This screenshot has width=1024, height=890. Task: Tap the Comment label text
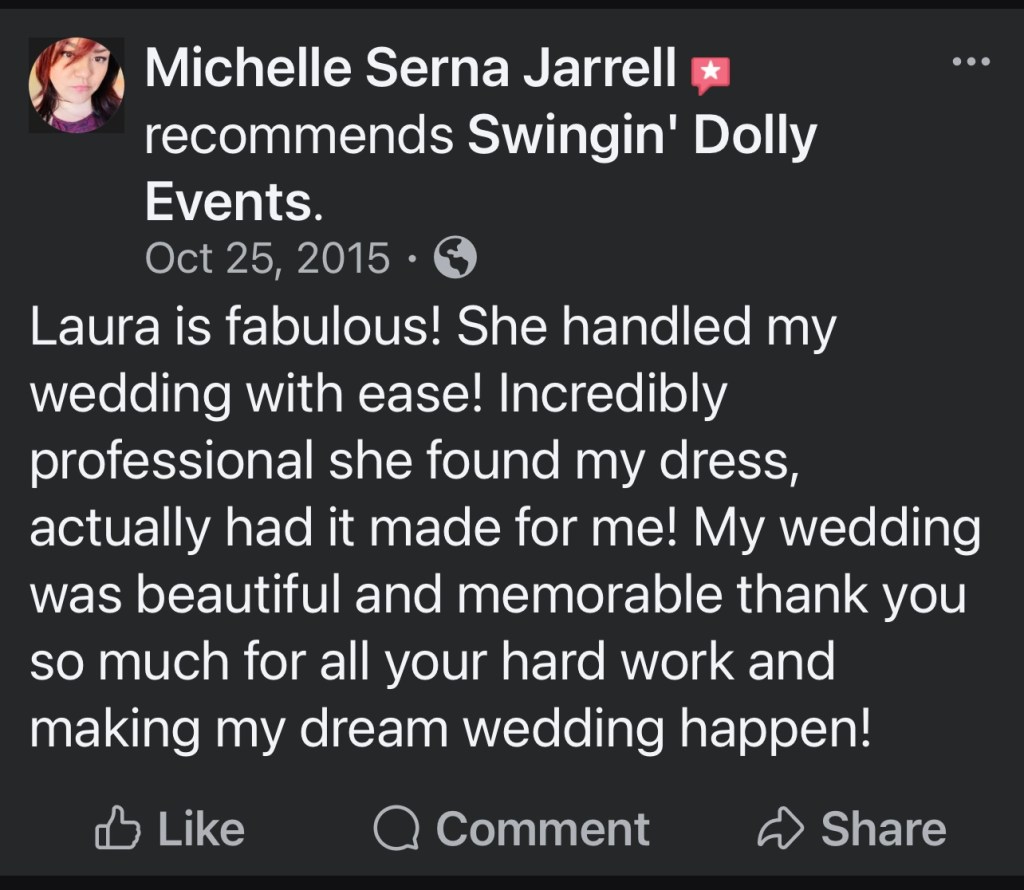[x=543, y=829]
